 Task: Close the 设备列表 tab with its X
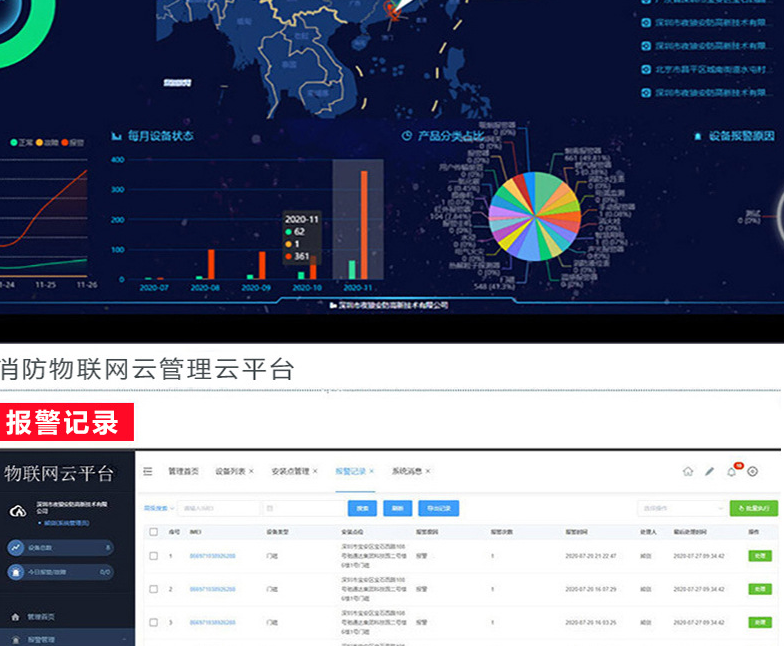252,471
